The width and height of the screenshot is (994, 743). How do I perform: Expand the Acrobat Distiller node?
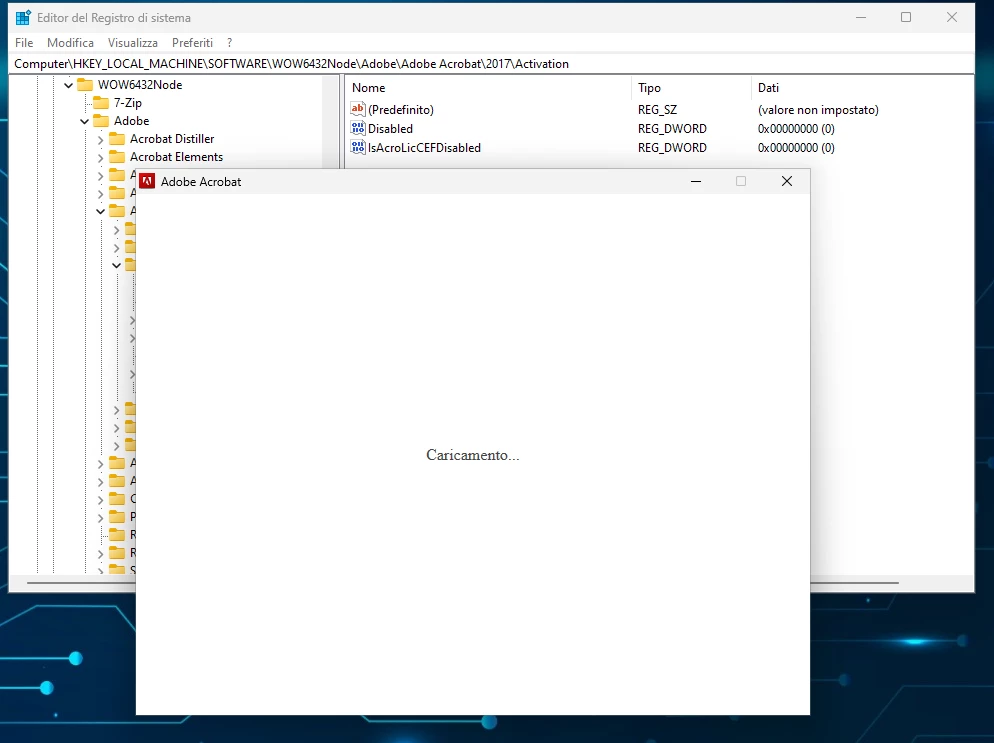tap(100, 139)
